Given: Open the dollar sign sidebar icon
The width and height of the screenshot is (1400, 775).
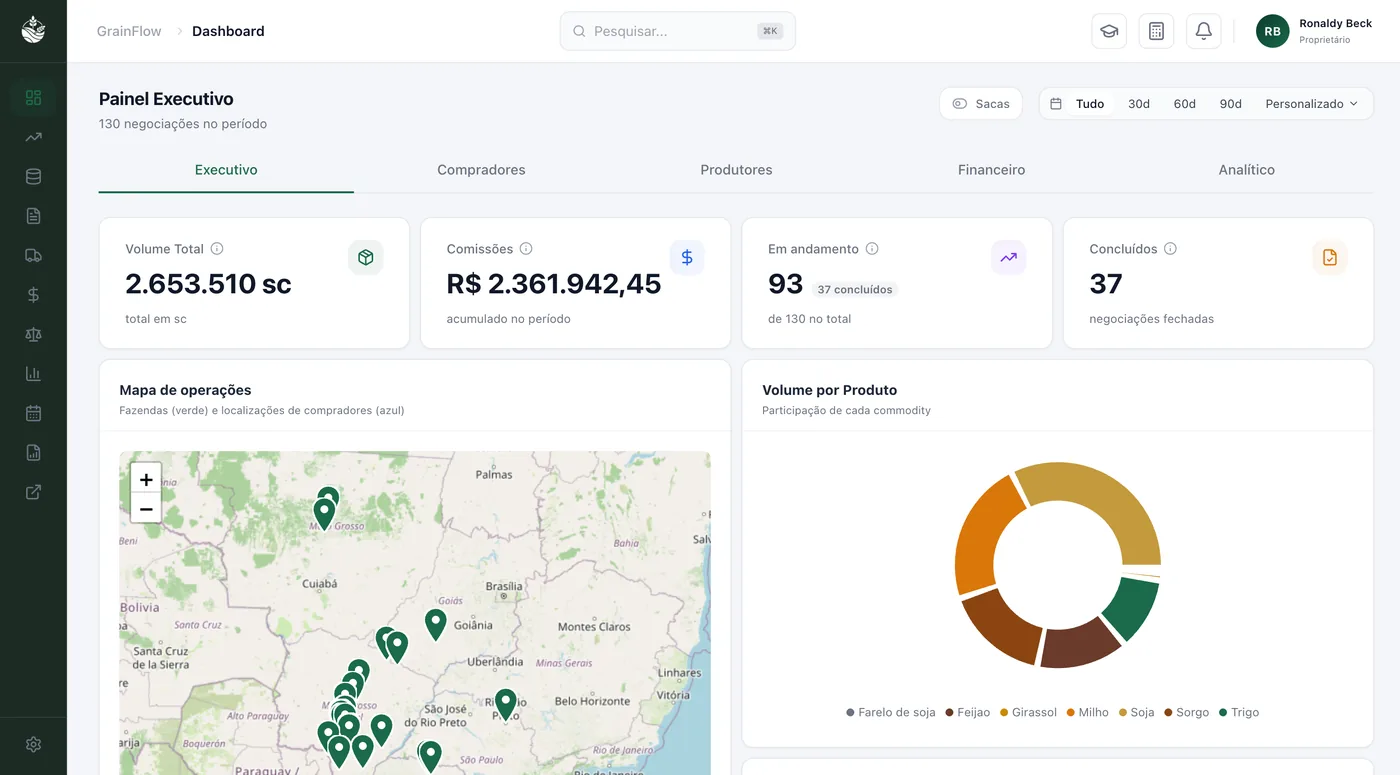Looking at the screenshot, I should point(33,295).
